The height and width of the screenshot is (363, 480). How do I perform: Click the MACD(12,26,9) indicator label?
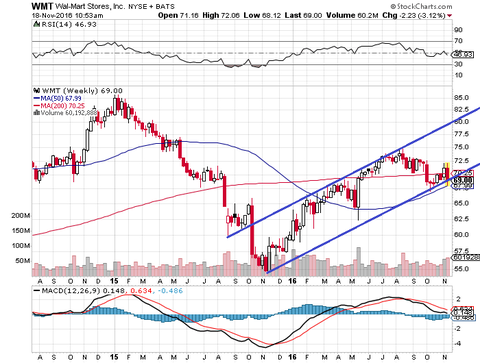tap(71, 291)
